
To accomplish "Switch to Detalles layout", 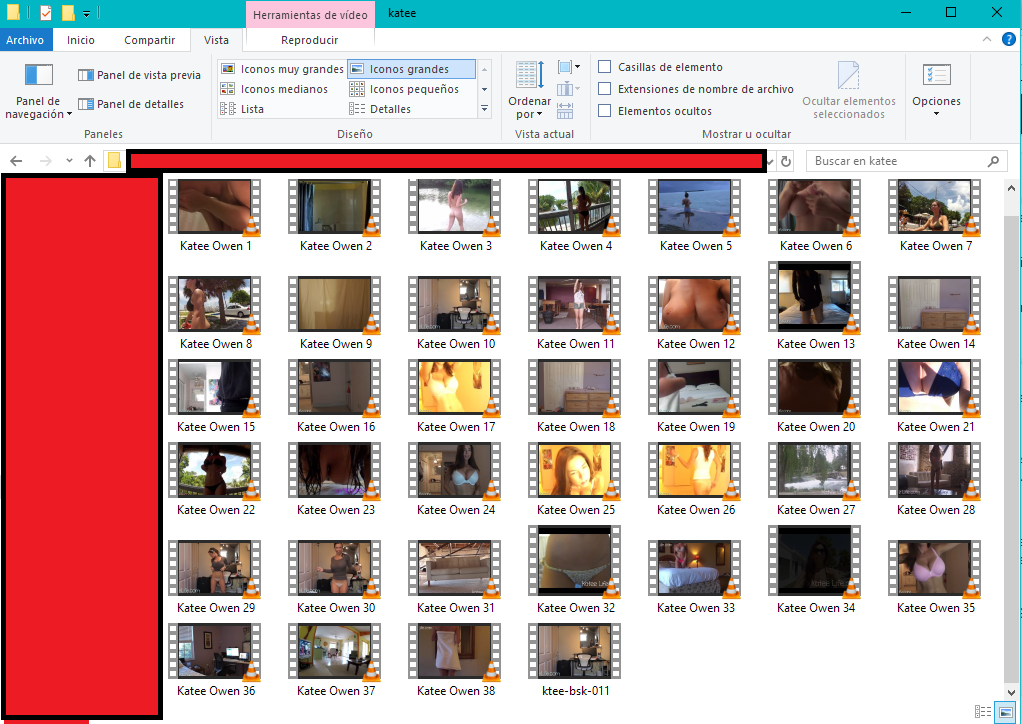I will (380, 109).
